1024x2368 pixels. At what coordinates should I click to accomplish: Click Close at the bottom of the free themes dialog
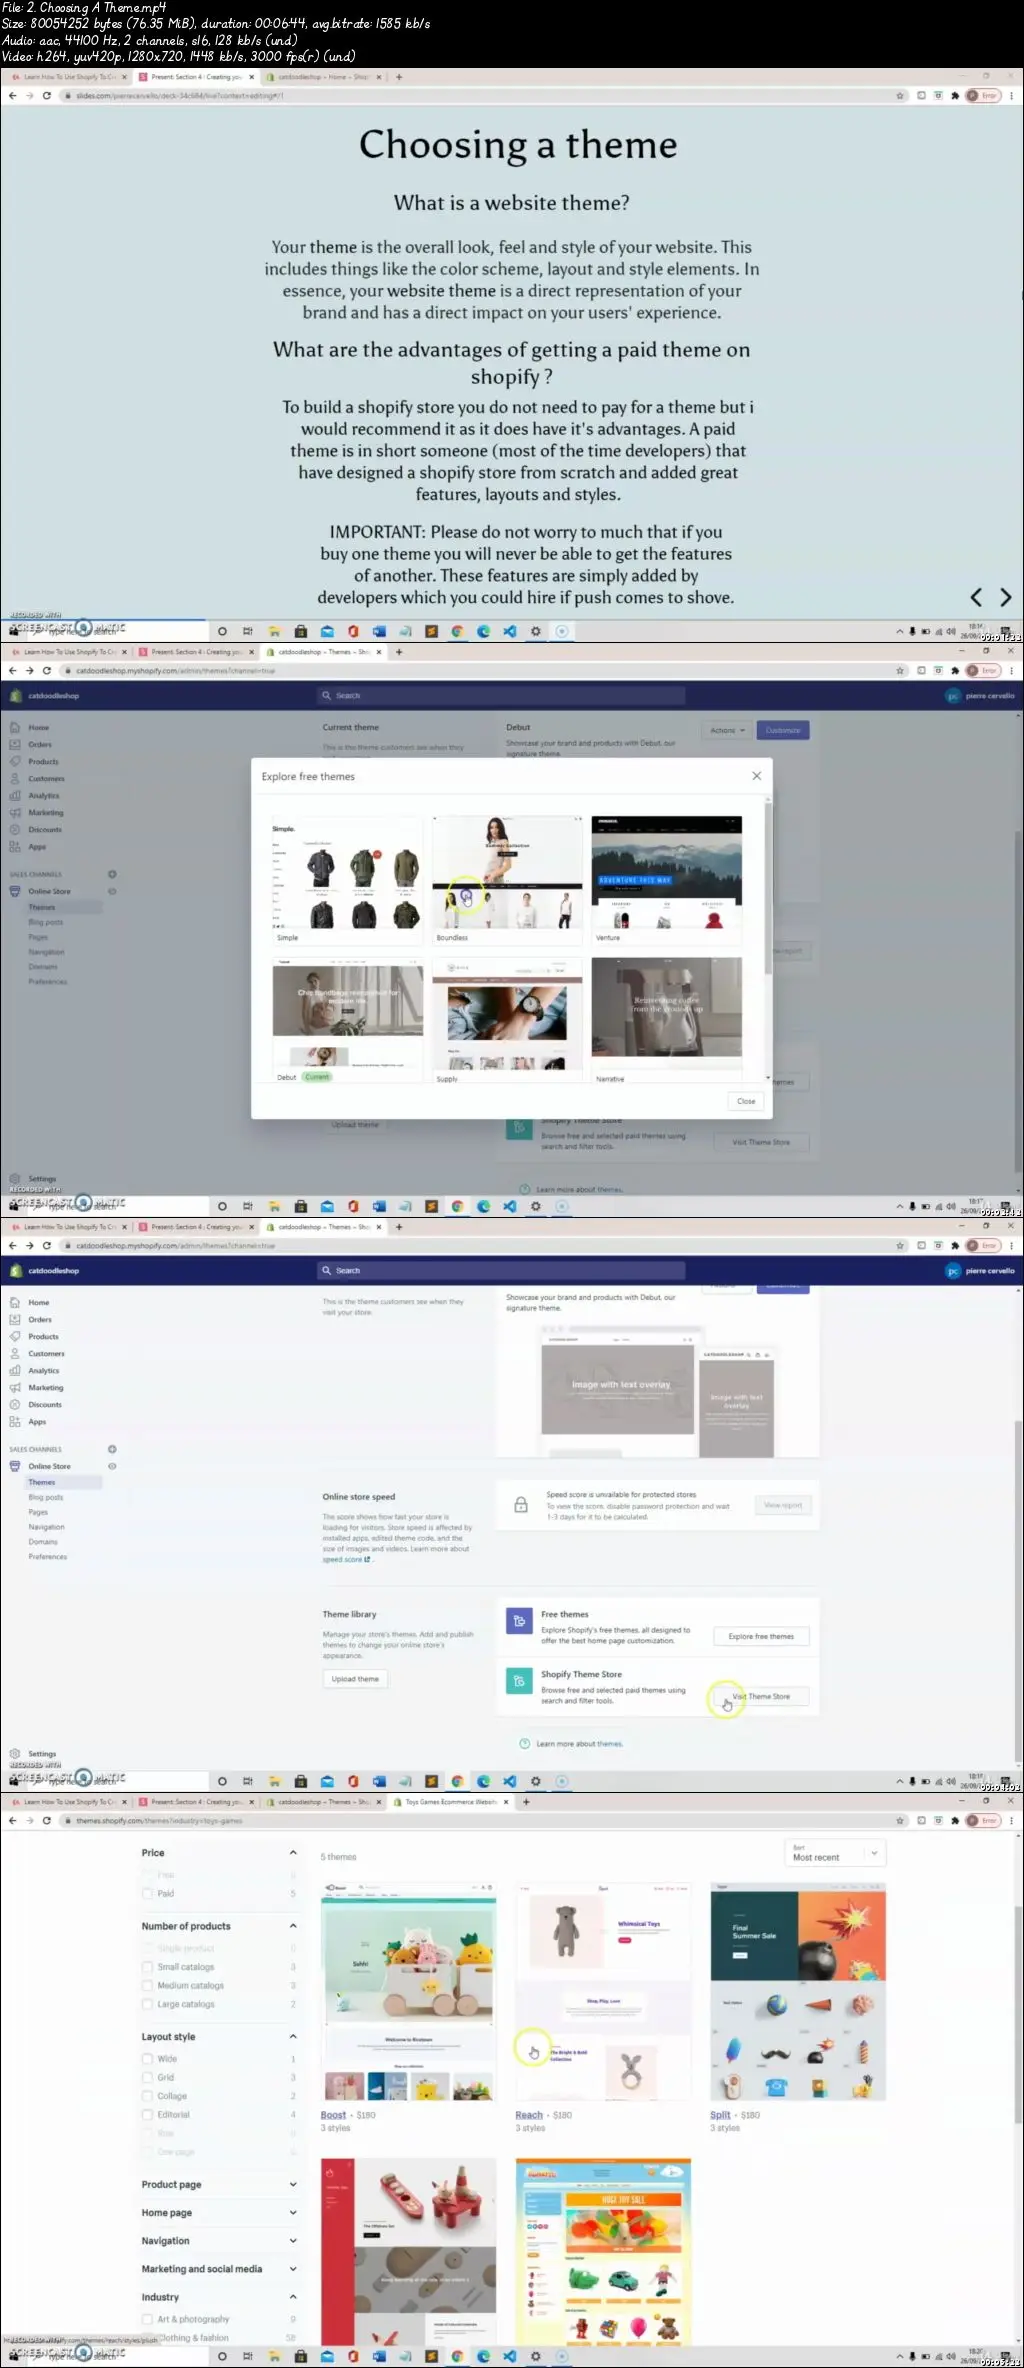(746, 1101)
